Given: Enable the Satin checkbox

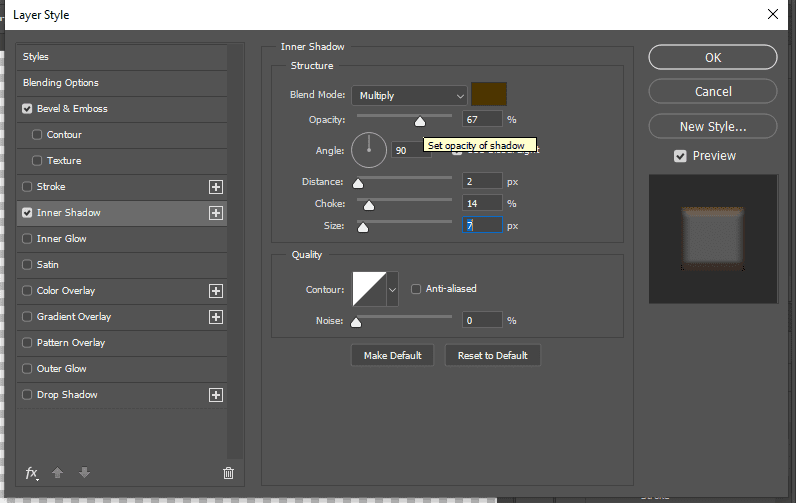Looking at the screenshot, I should (27, 264).
